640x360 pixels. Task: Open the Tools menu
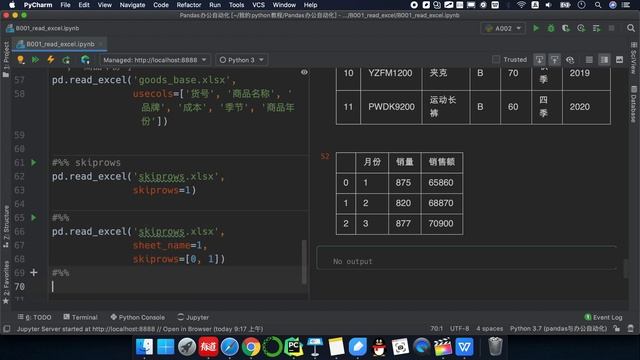[x=236, y=5]
